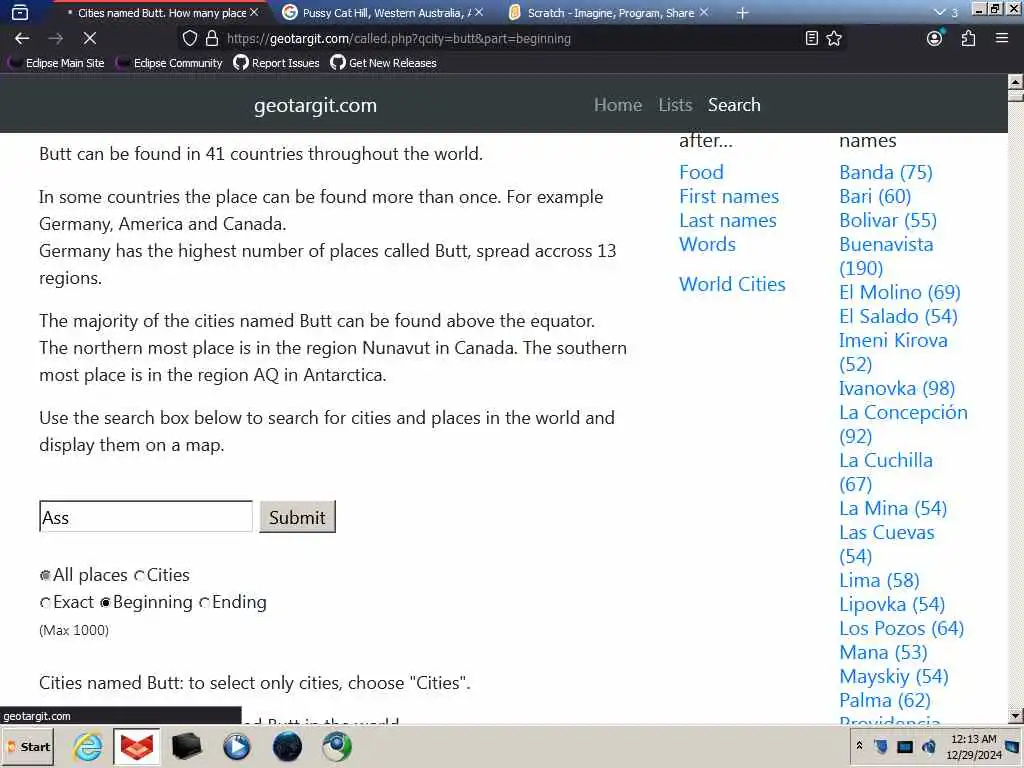
Task: Open the Buenavista (190) link
Action: [886, 256]
